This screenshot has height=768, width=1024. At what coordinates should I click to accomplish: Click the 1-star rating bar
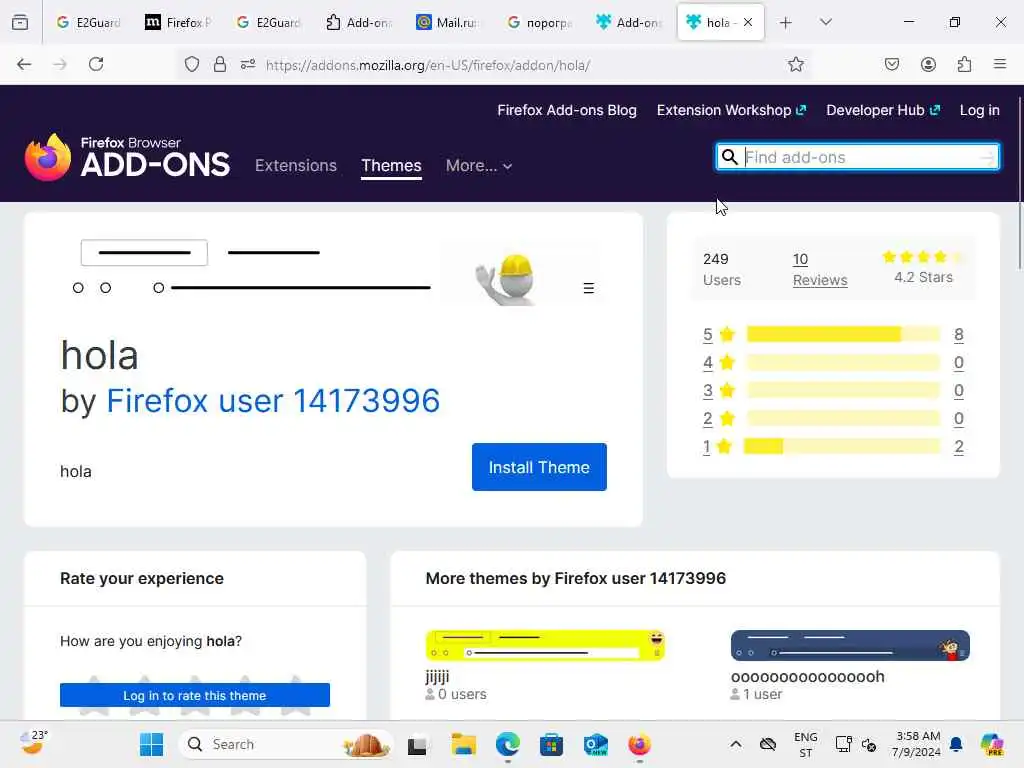[842, 447]
